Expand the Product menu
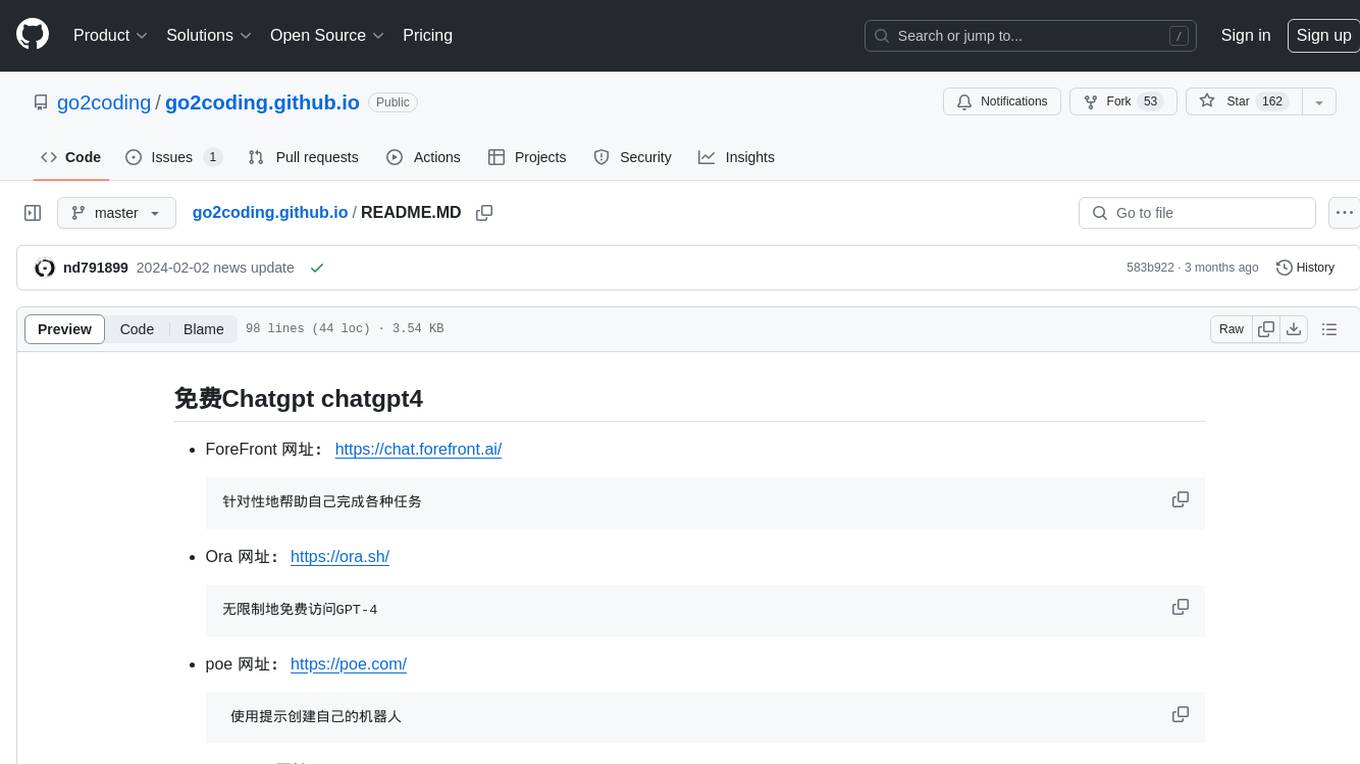 (x=110, y=35)
